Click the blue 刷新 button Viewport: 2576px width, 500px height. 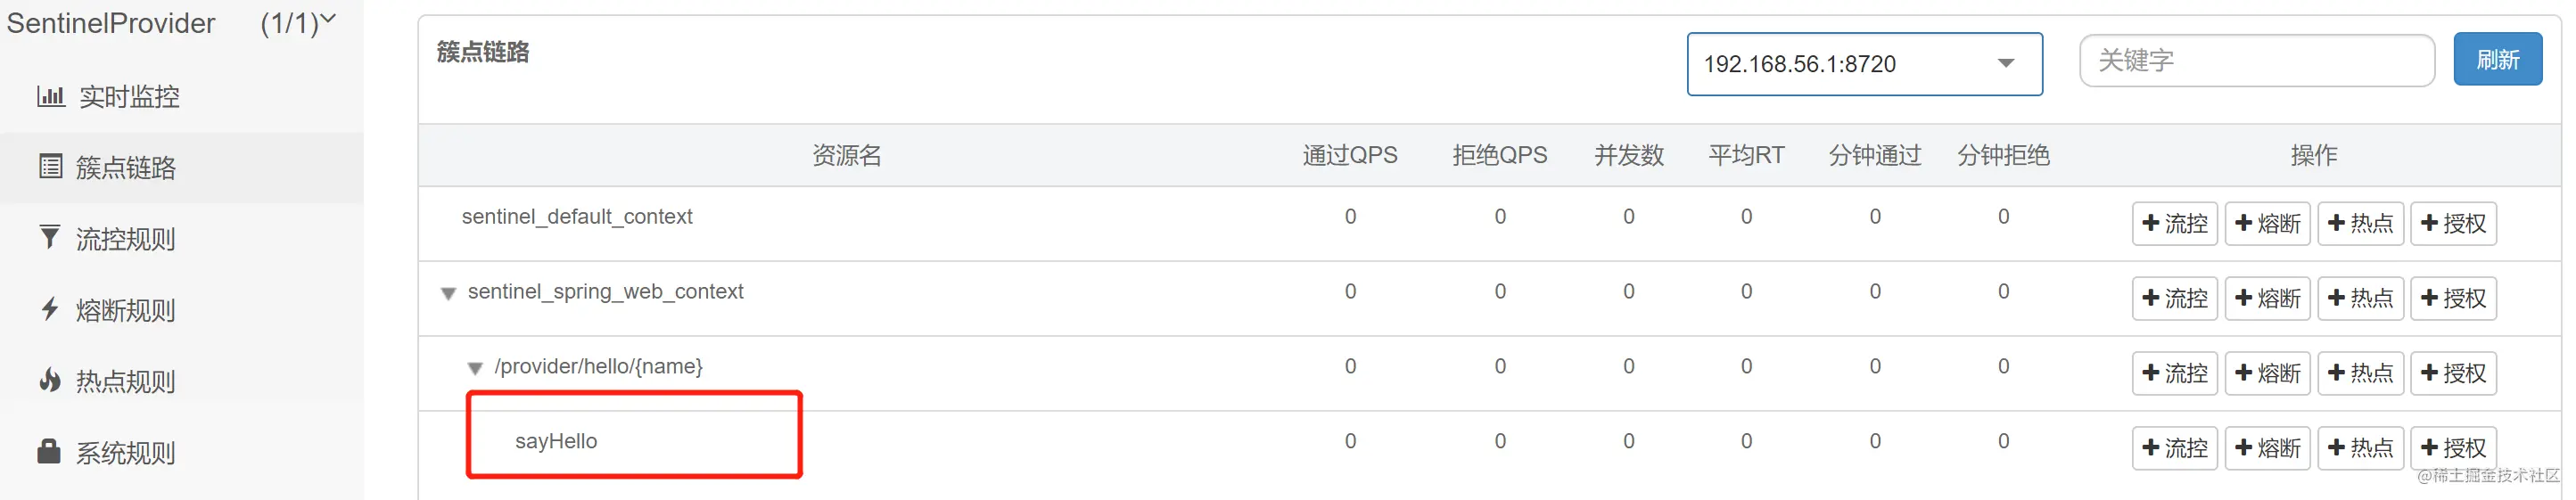(x=2497, y=59)
